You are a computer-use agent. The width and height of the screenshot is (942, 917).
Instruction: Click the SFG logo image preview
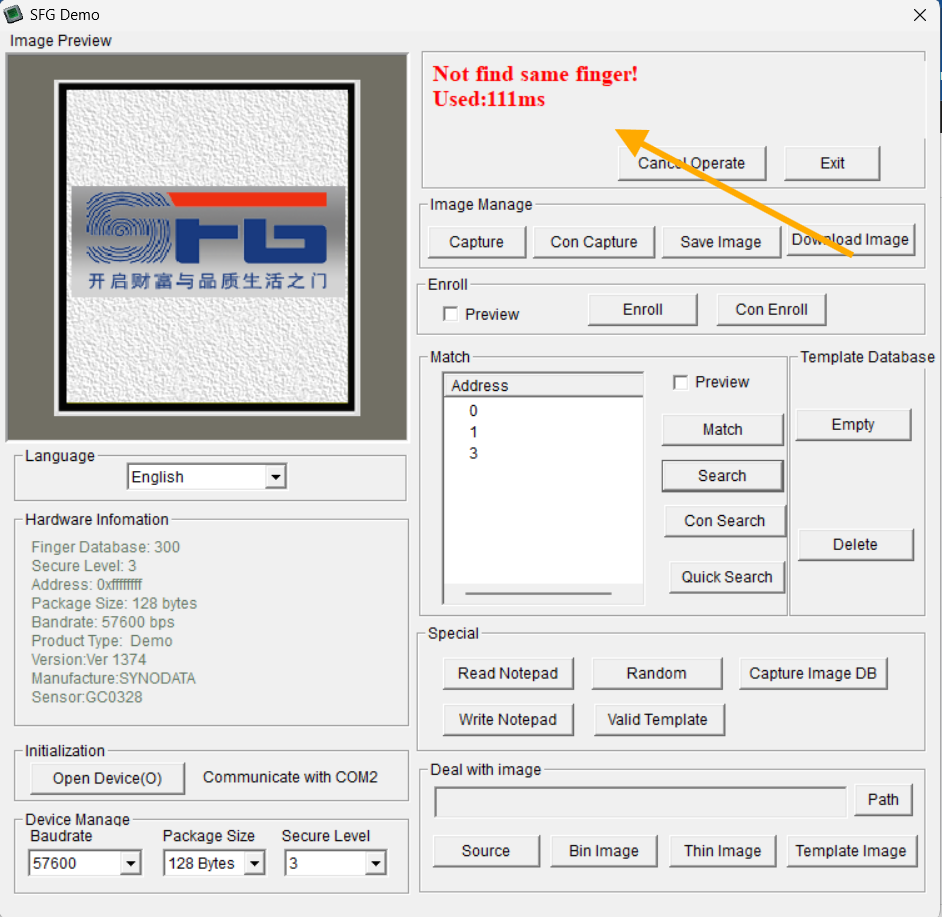(207, 247)
